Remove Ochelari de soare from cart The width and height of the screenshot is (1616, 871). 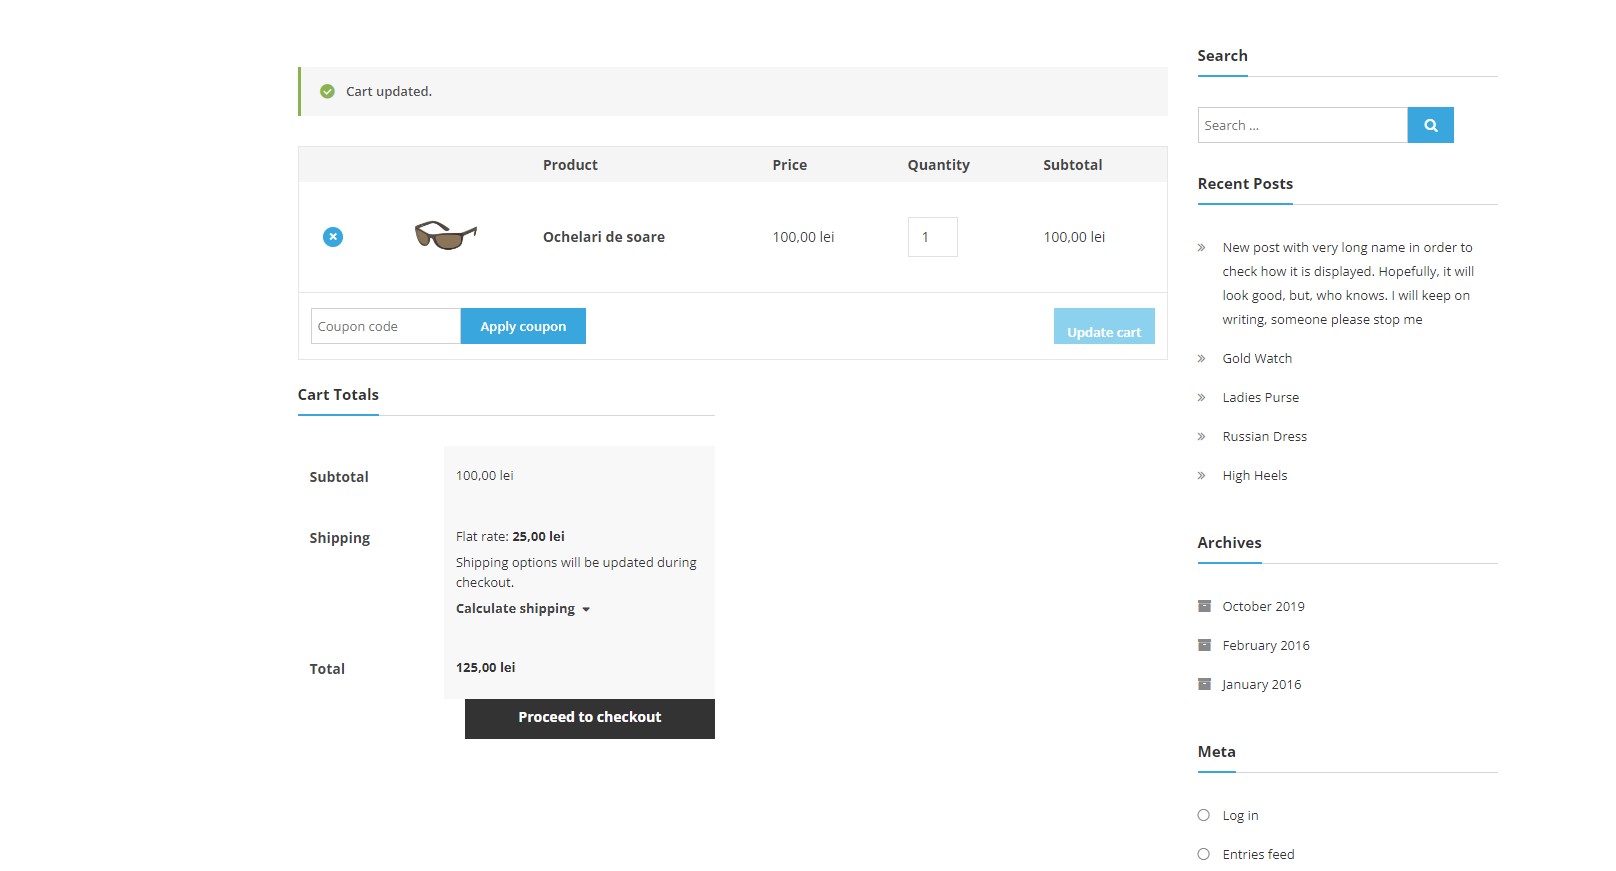(x=333, y=237)
